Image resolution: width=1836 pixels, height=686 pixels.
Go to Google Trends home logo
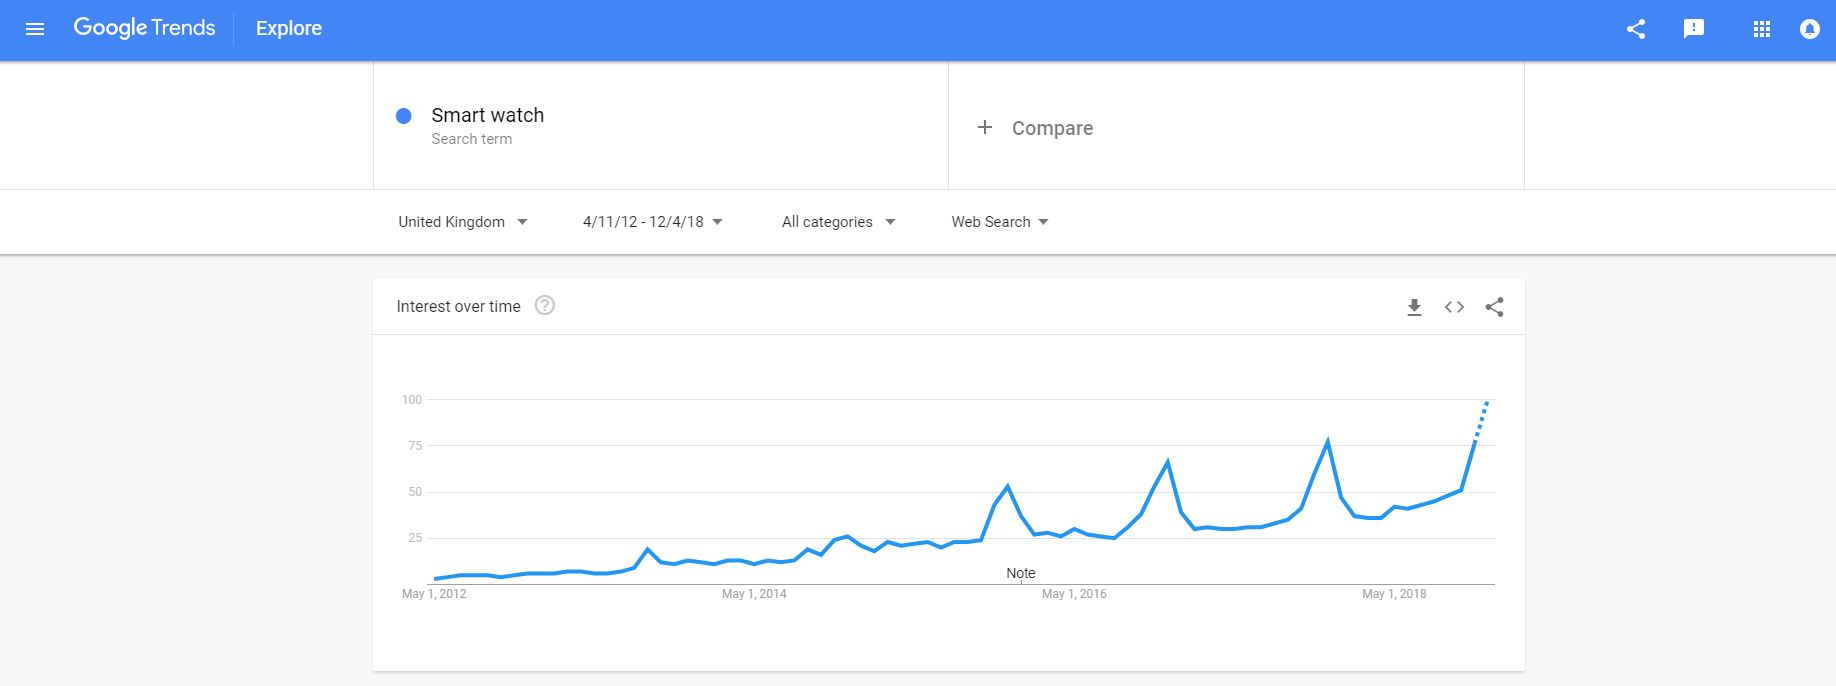144,28
